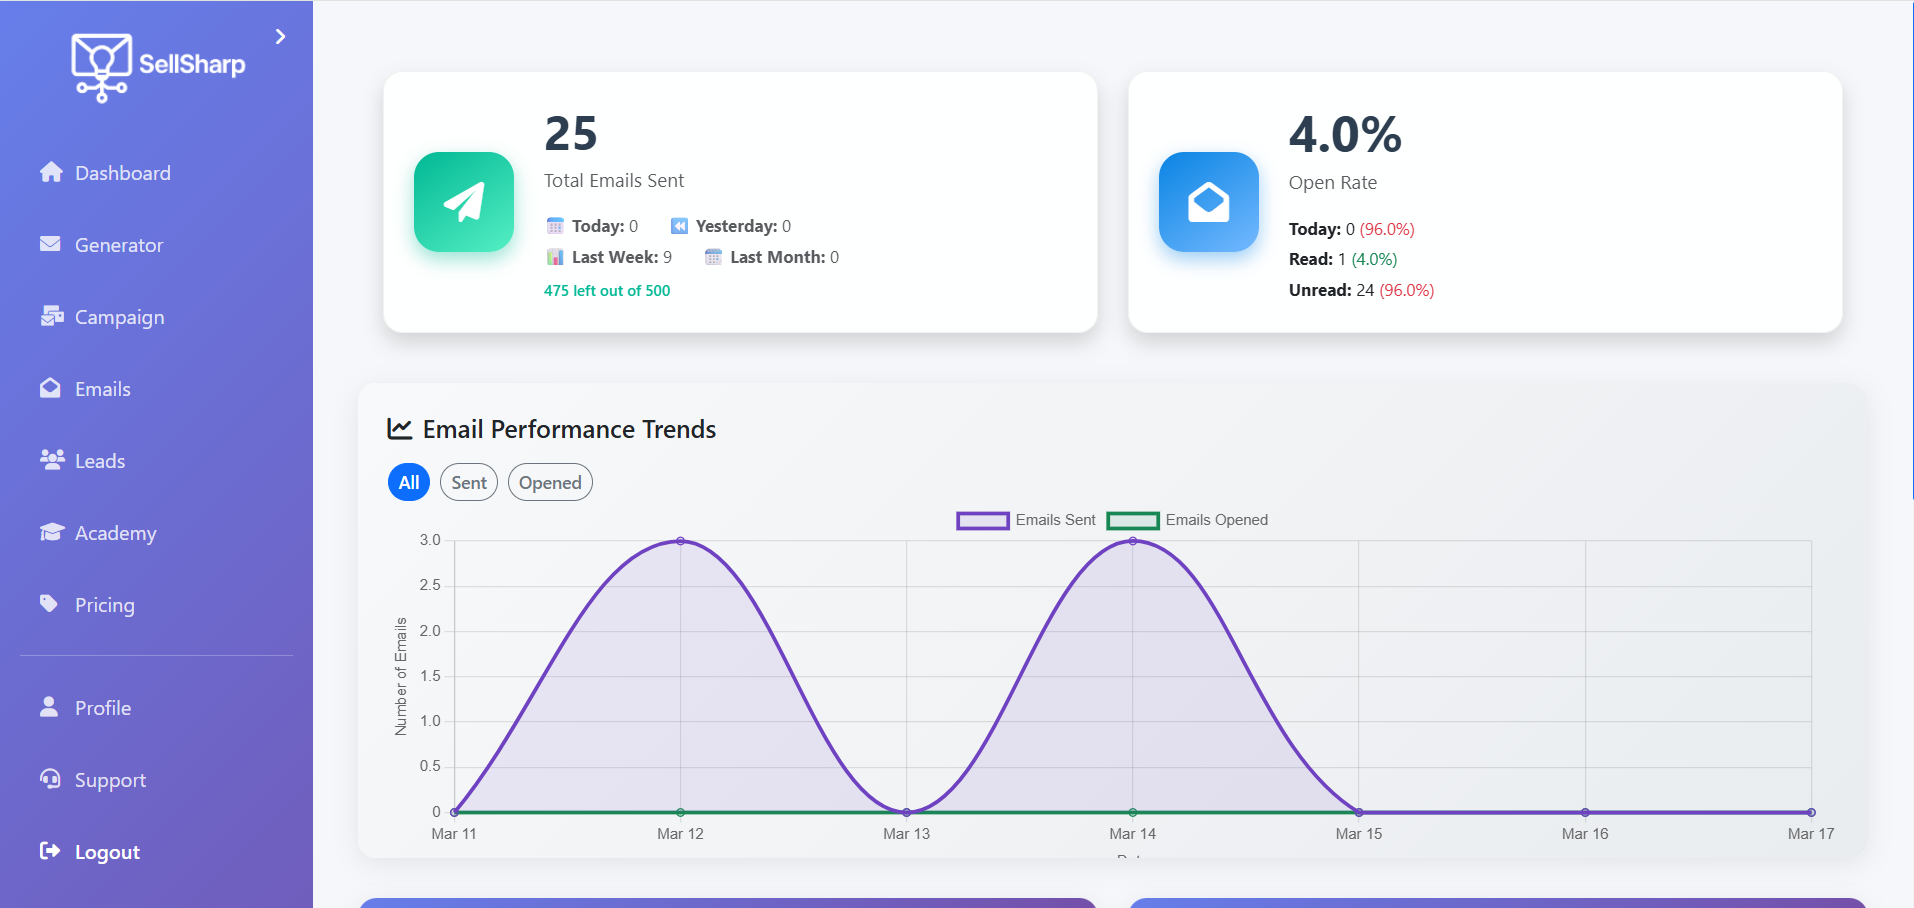The height and width of the screenshot is (908, 1914).
Task: Click the green paper plane sent icon
Action: 464,202
